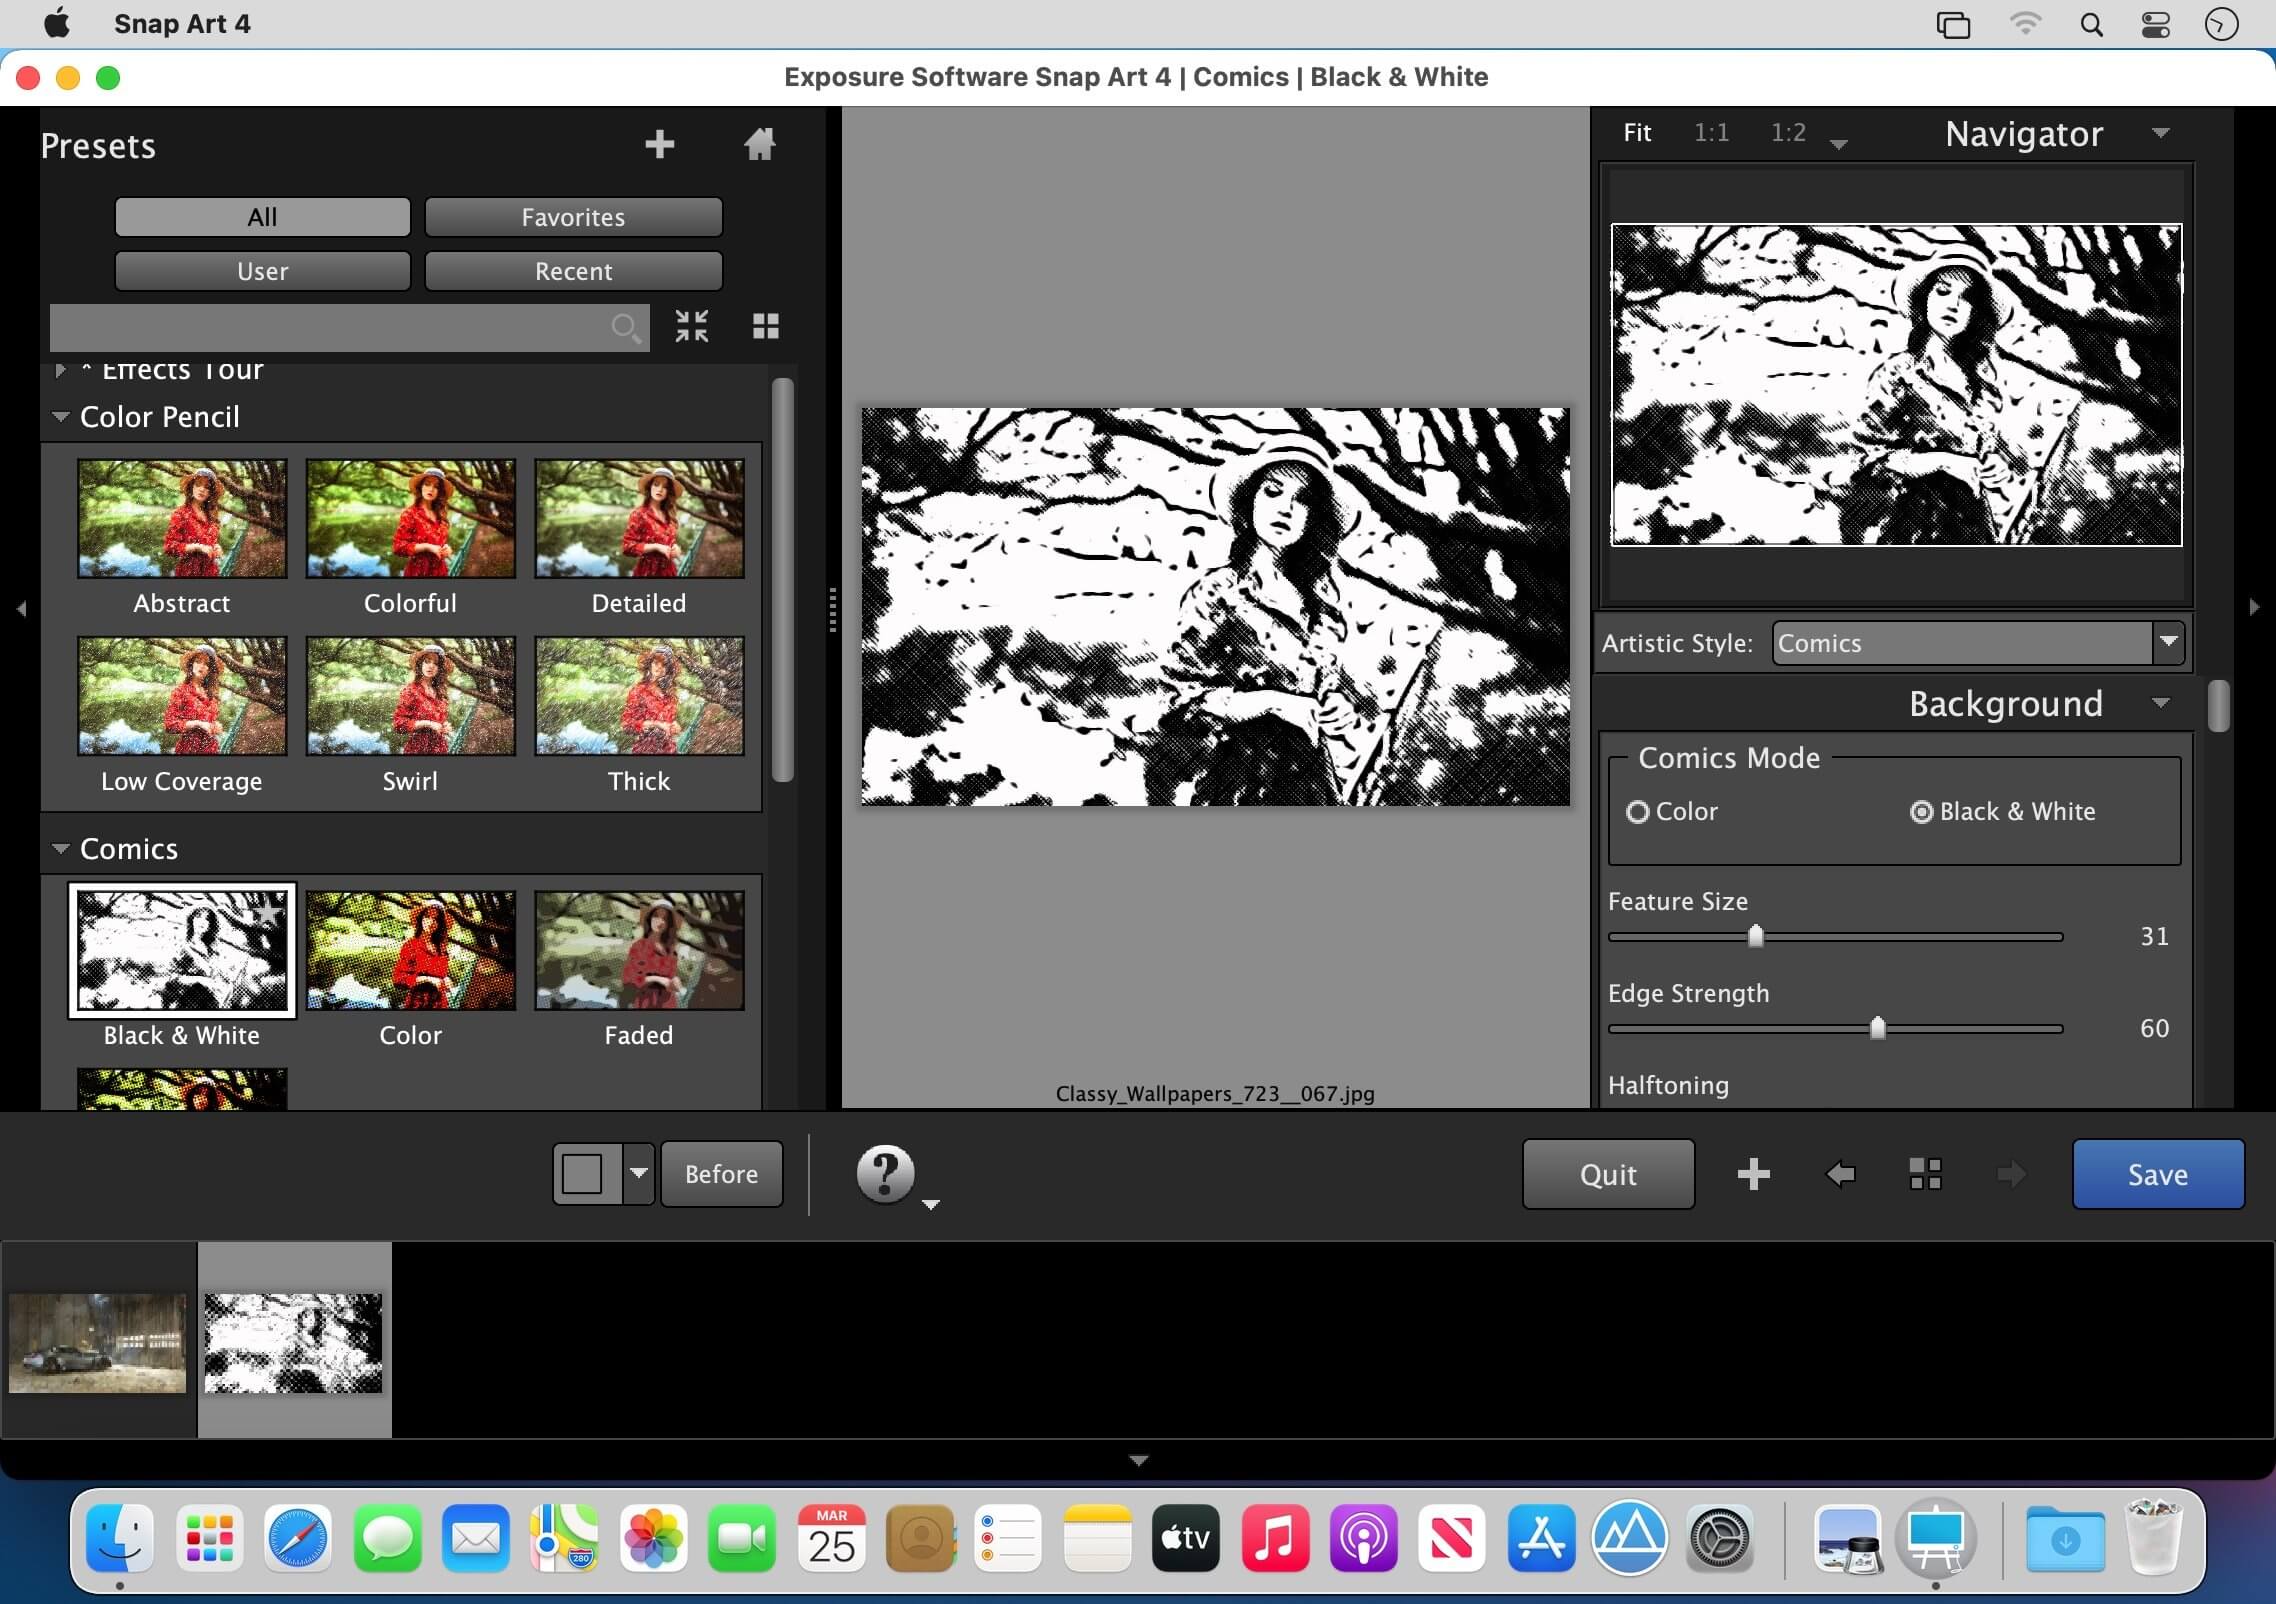Viewport: 2276px width, 1604px height.
Task: Click the collapse all presets icon
Action: tap(691, 326)
